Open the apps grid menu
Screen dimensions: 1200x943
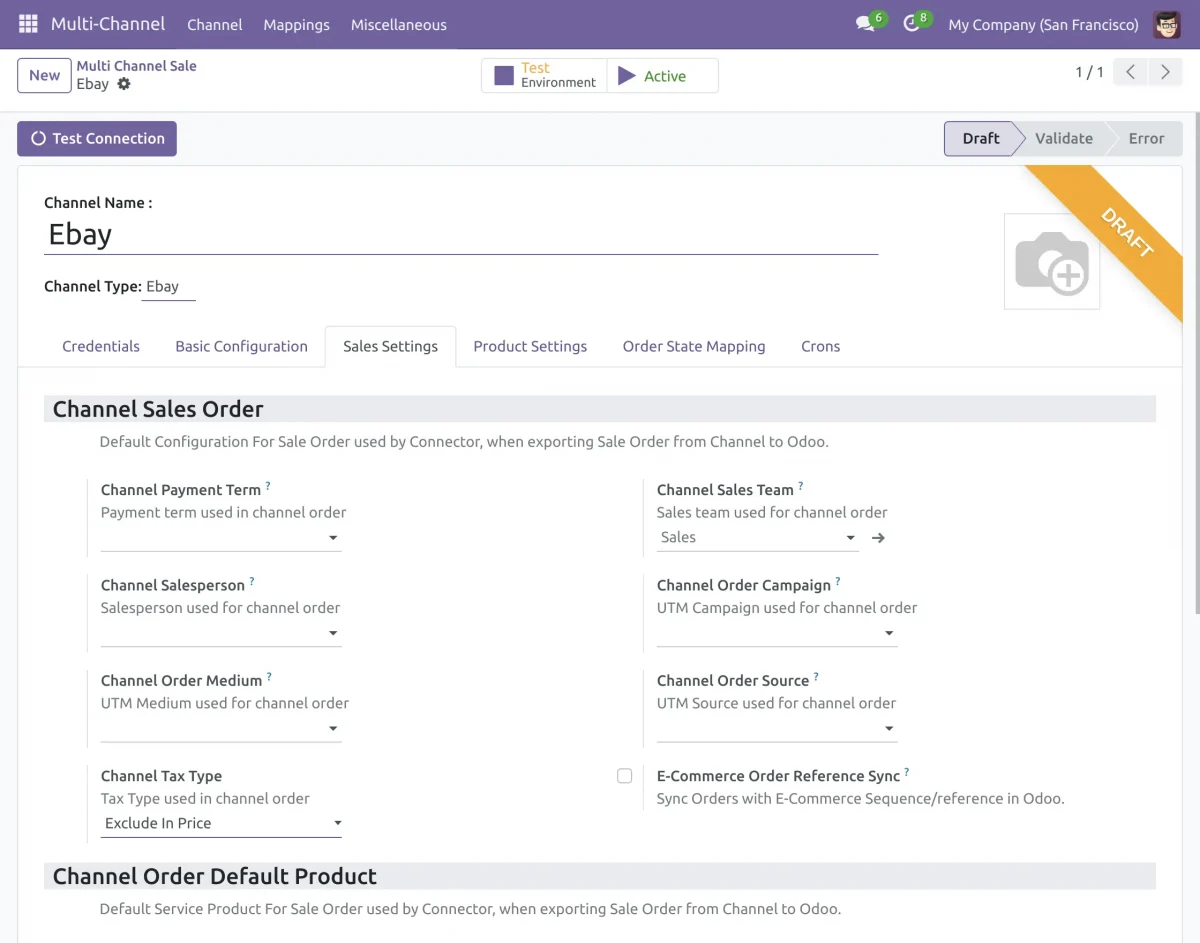[x=27, y=24]
